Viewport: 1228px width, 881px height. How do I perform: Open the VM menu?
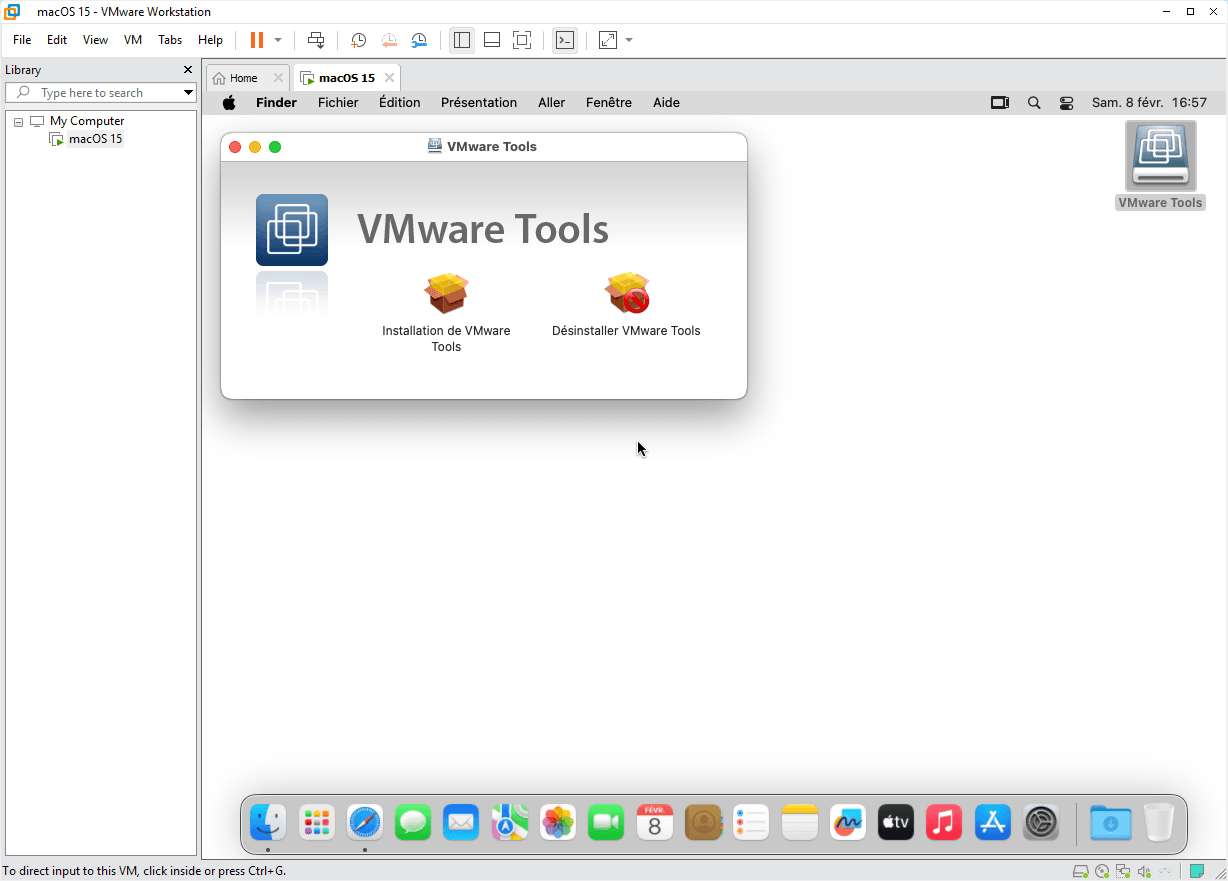click(133, 40)
